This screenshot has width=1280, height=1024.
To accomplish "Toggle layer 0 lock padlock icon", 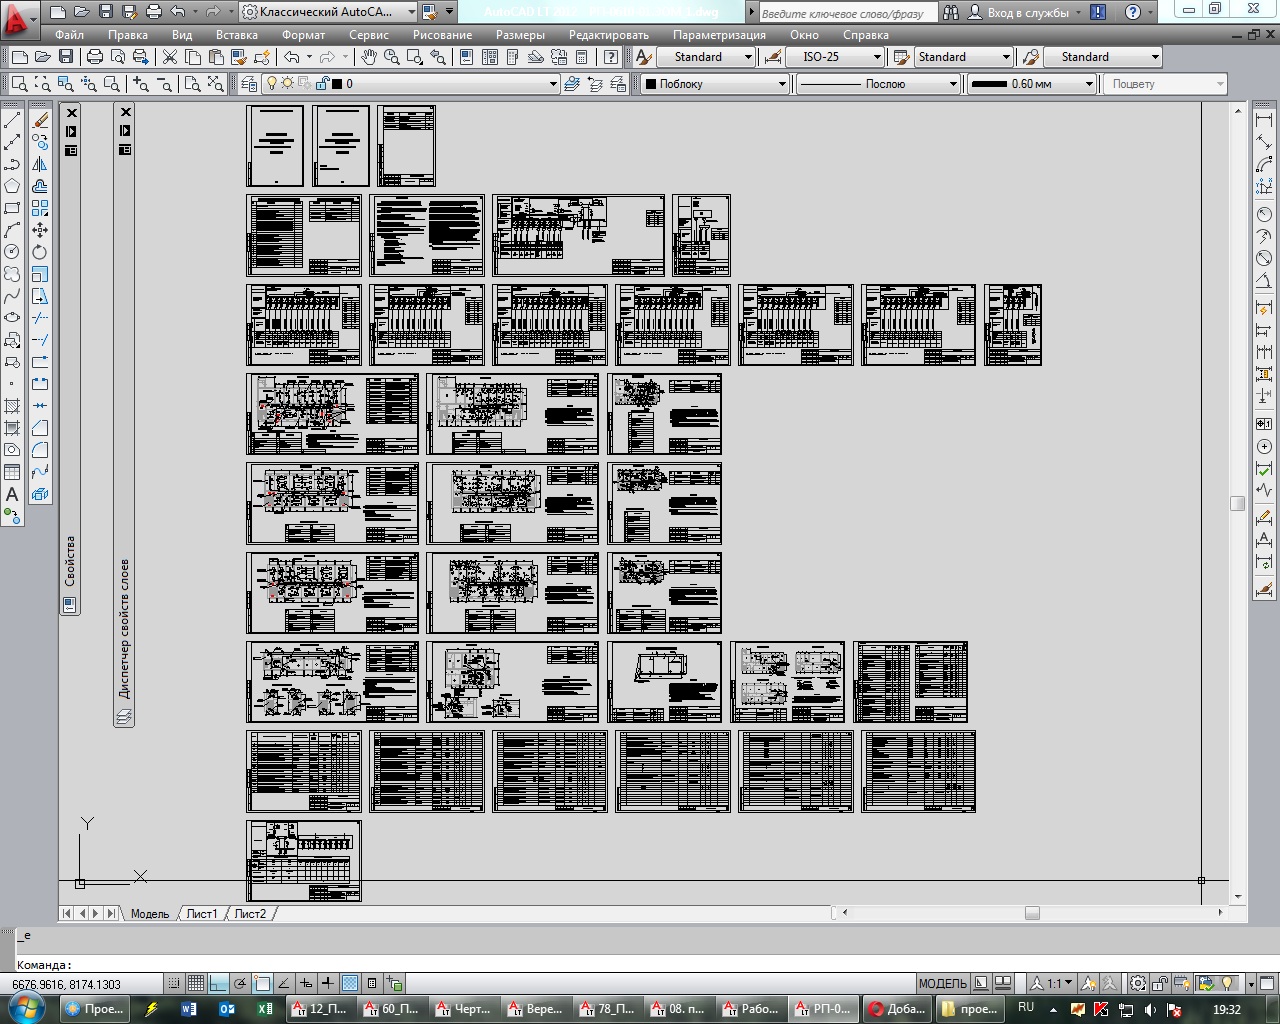I will (x=325, y=84).
